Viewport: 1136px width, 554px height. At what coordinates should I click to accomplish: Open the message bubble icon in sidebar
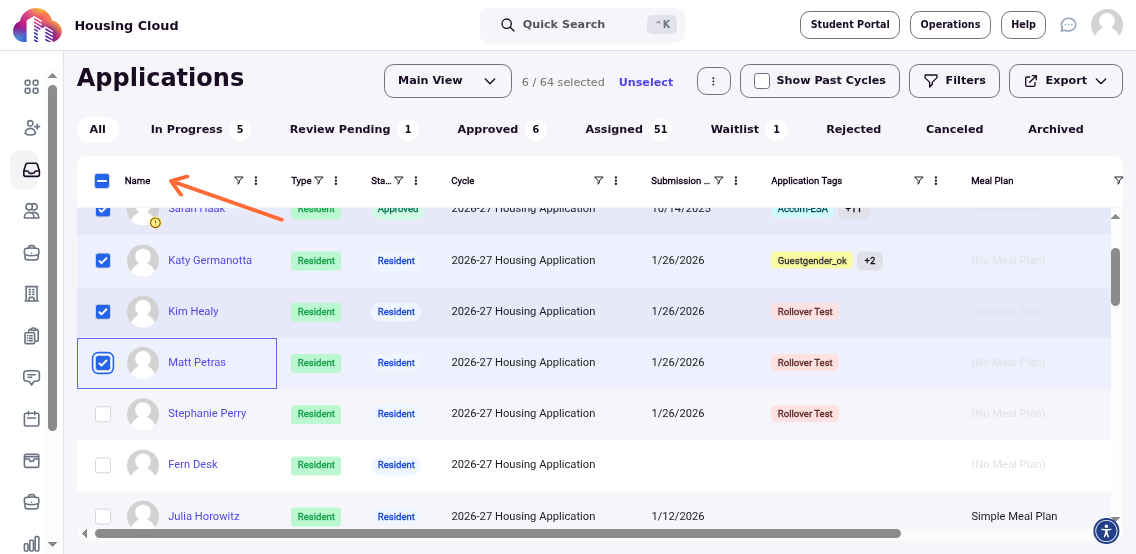point(31,377)
